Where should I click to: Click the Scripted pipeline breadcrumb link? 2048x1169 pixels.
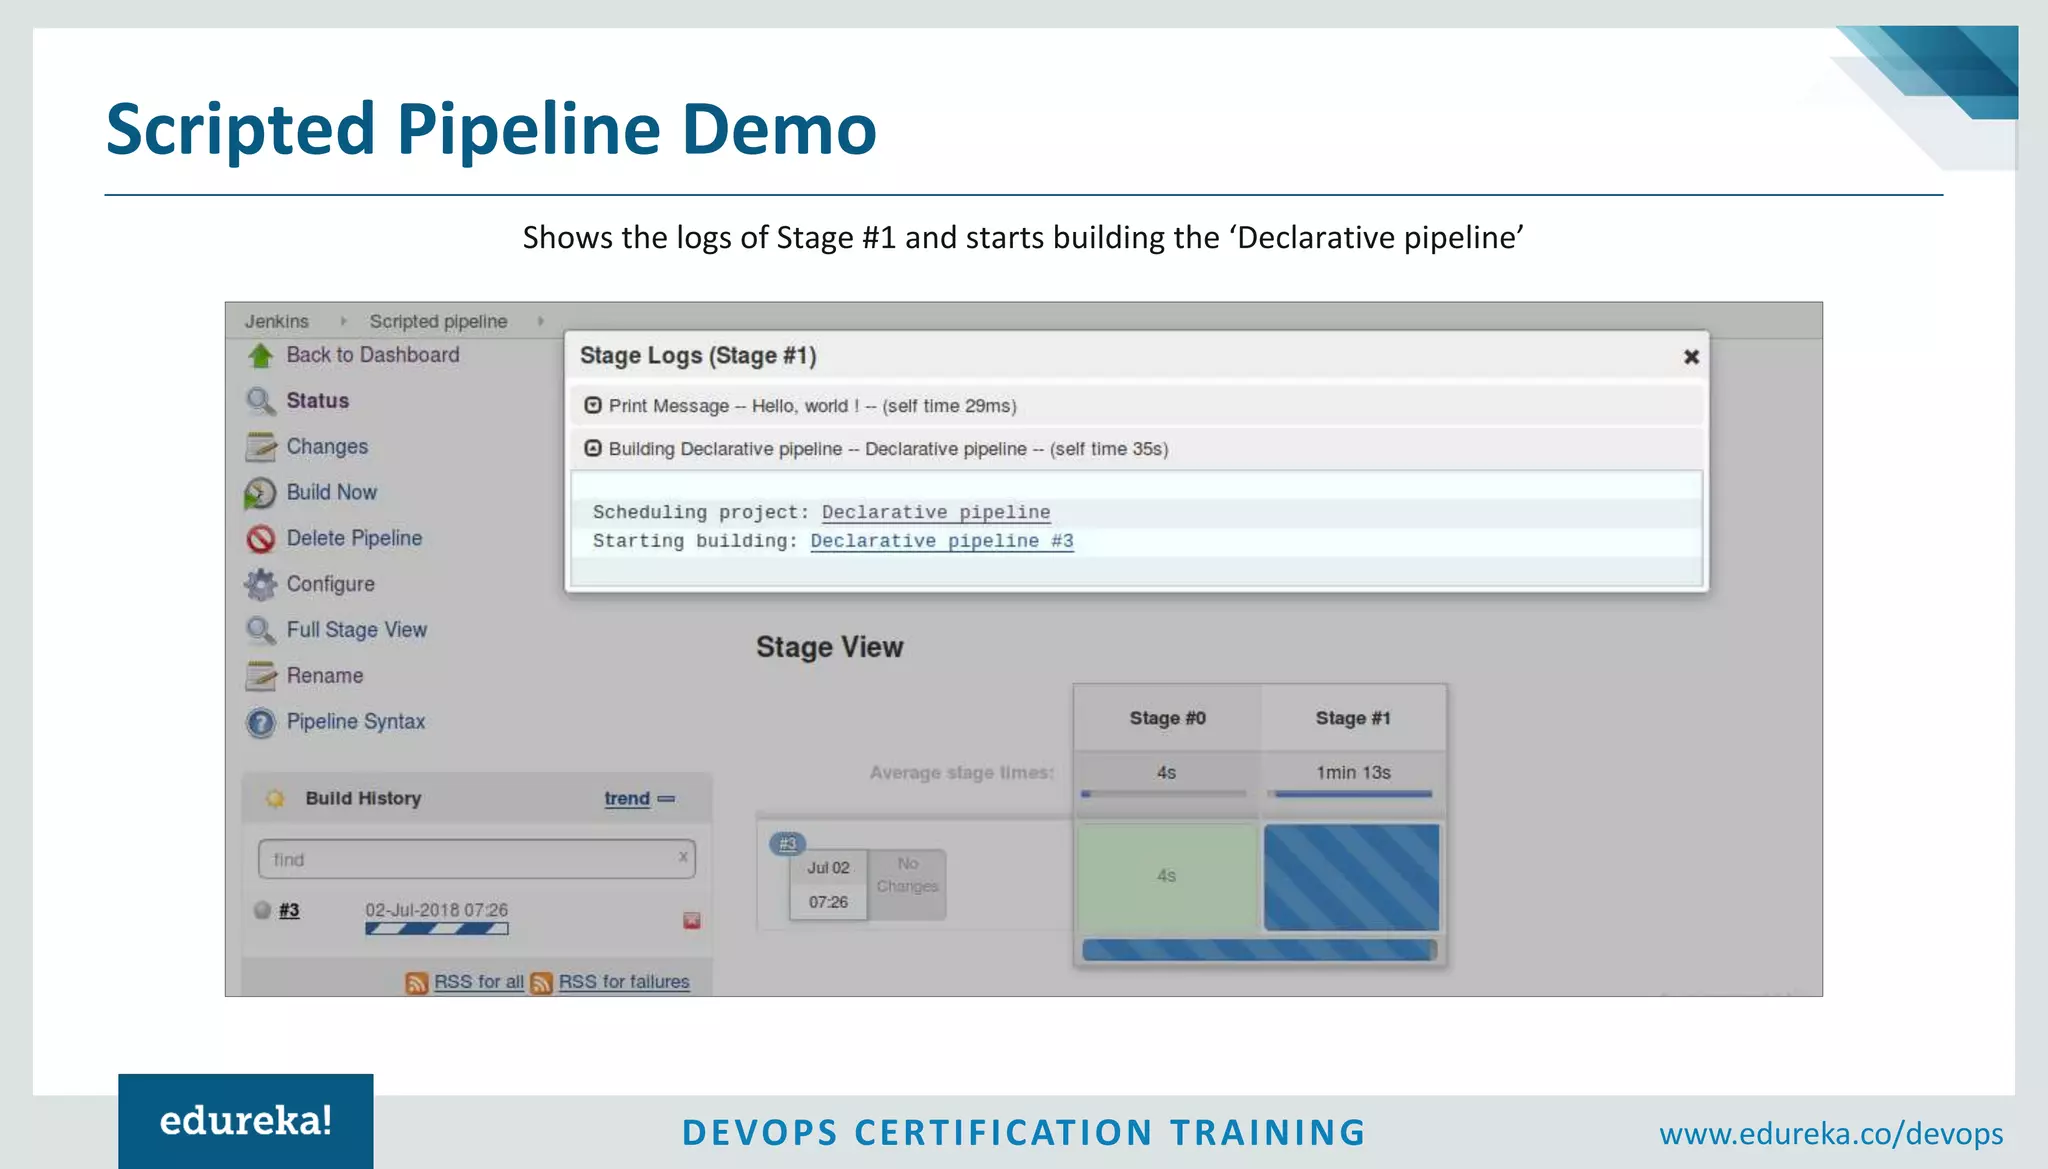(x=439, y=321)
